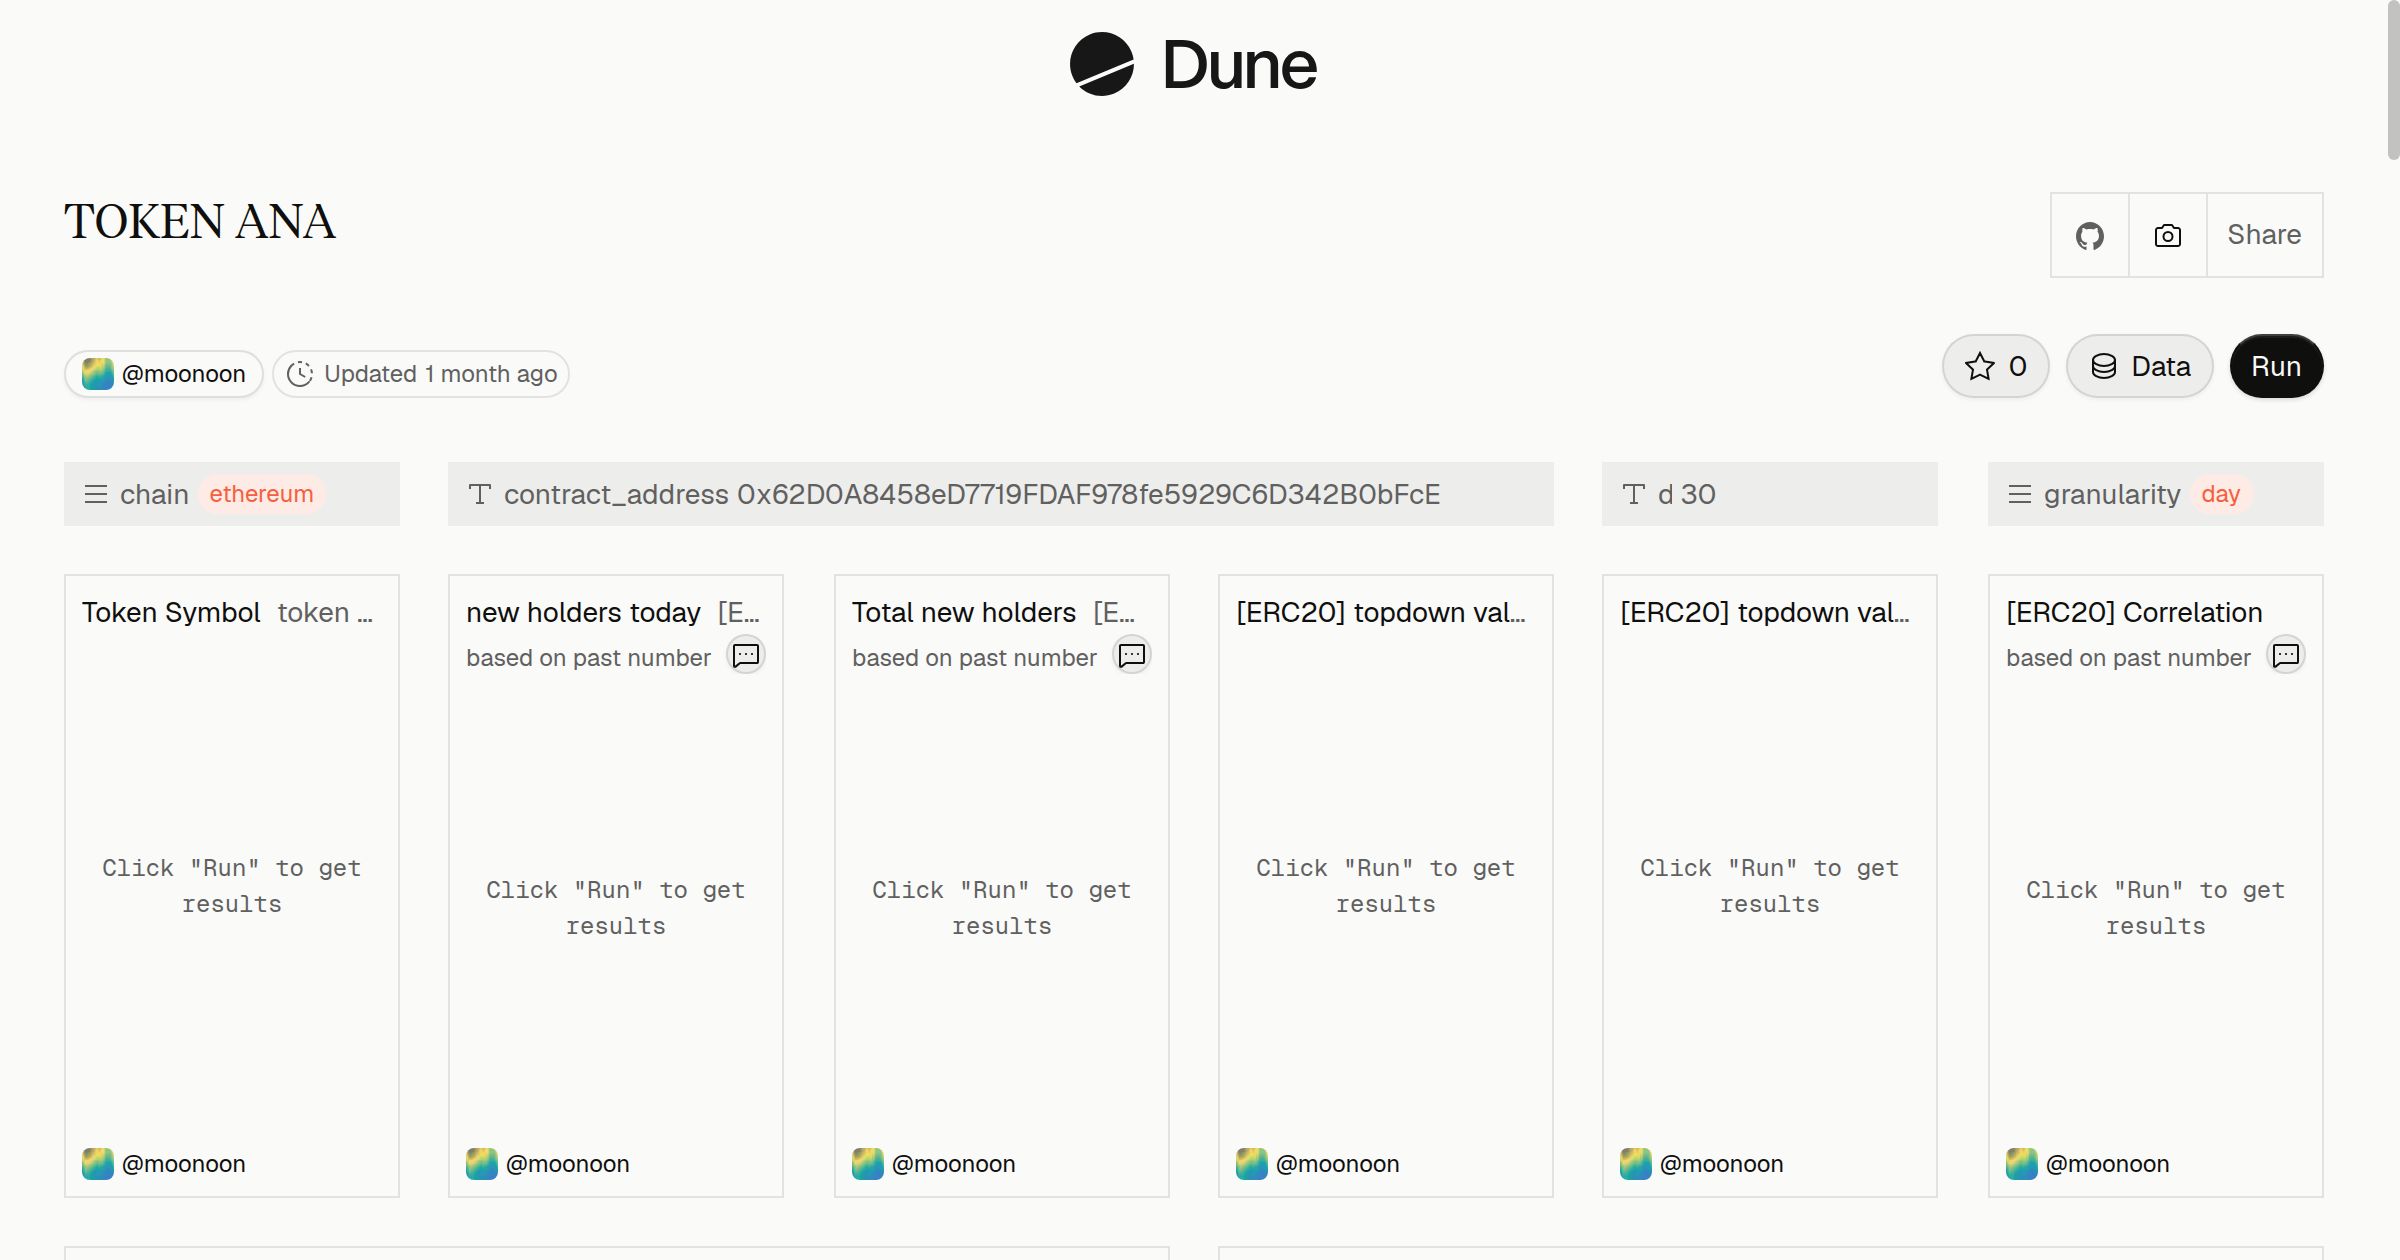
Task: Open the Data button
Action: pyautogui.click(x=2139, y=366)
